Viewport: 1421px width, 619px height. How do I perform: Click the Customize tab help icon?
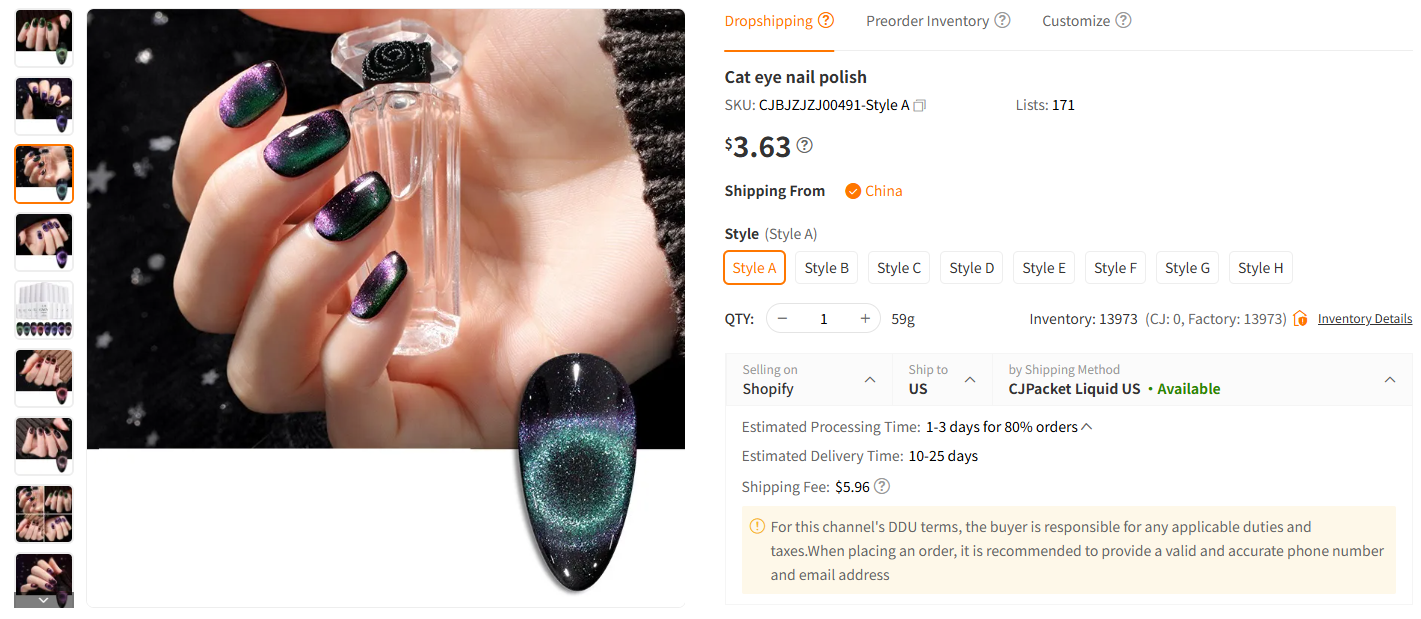1123,19
